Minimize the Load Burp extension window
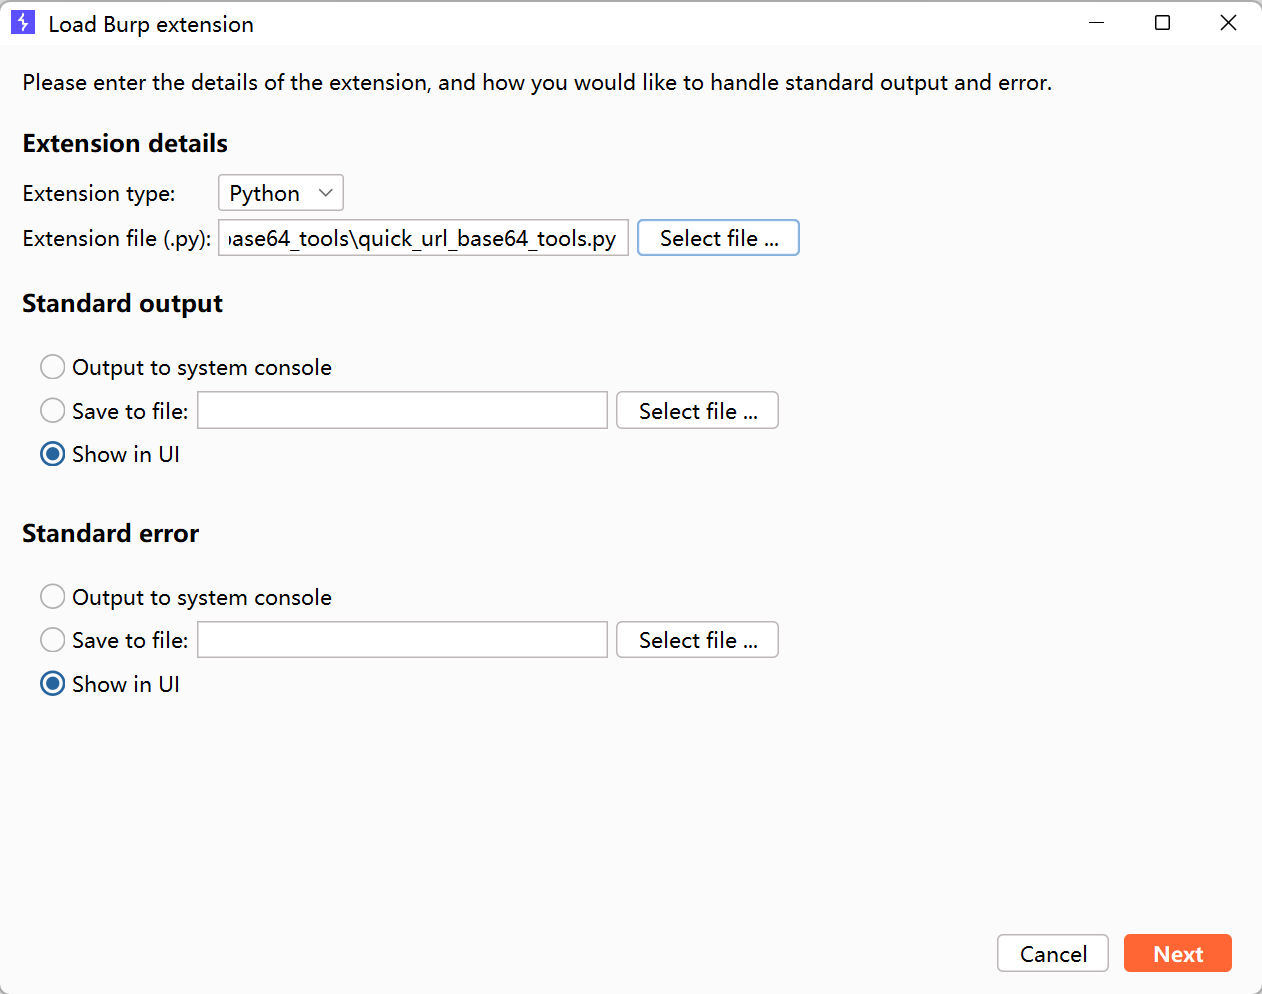This screenshot has height=994, width=1262. [x=1096, y=23]
